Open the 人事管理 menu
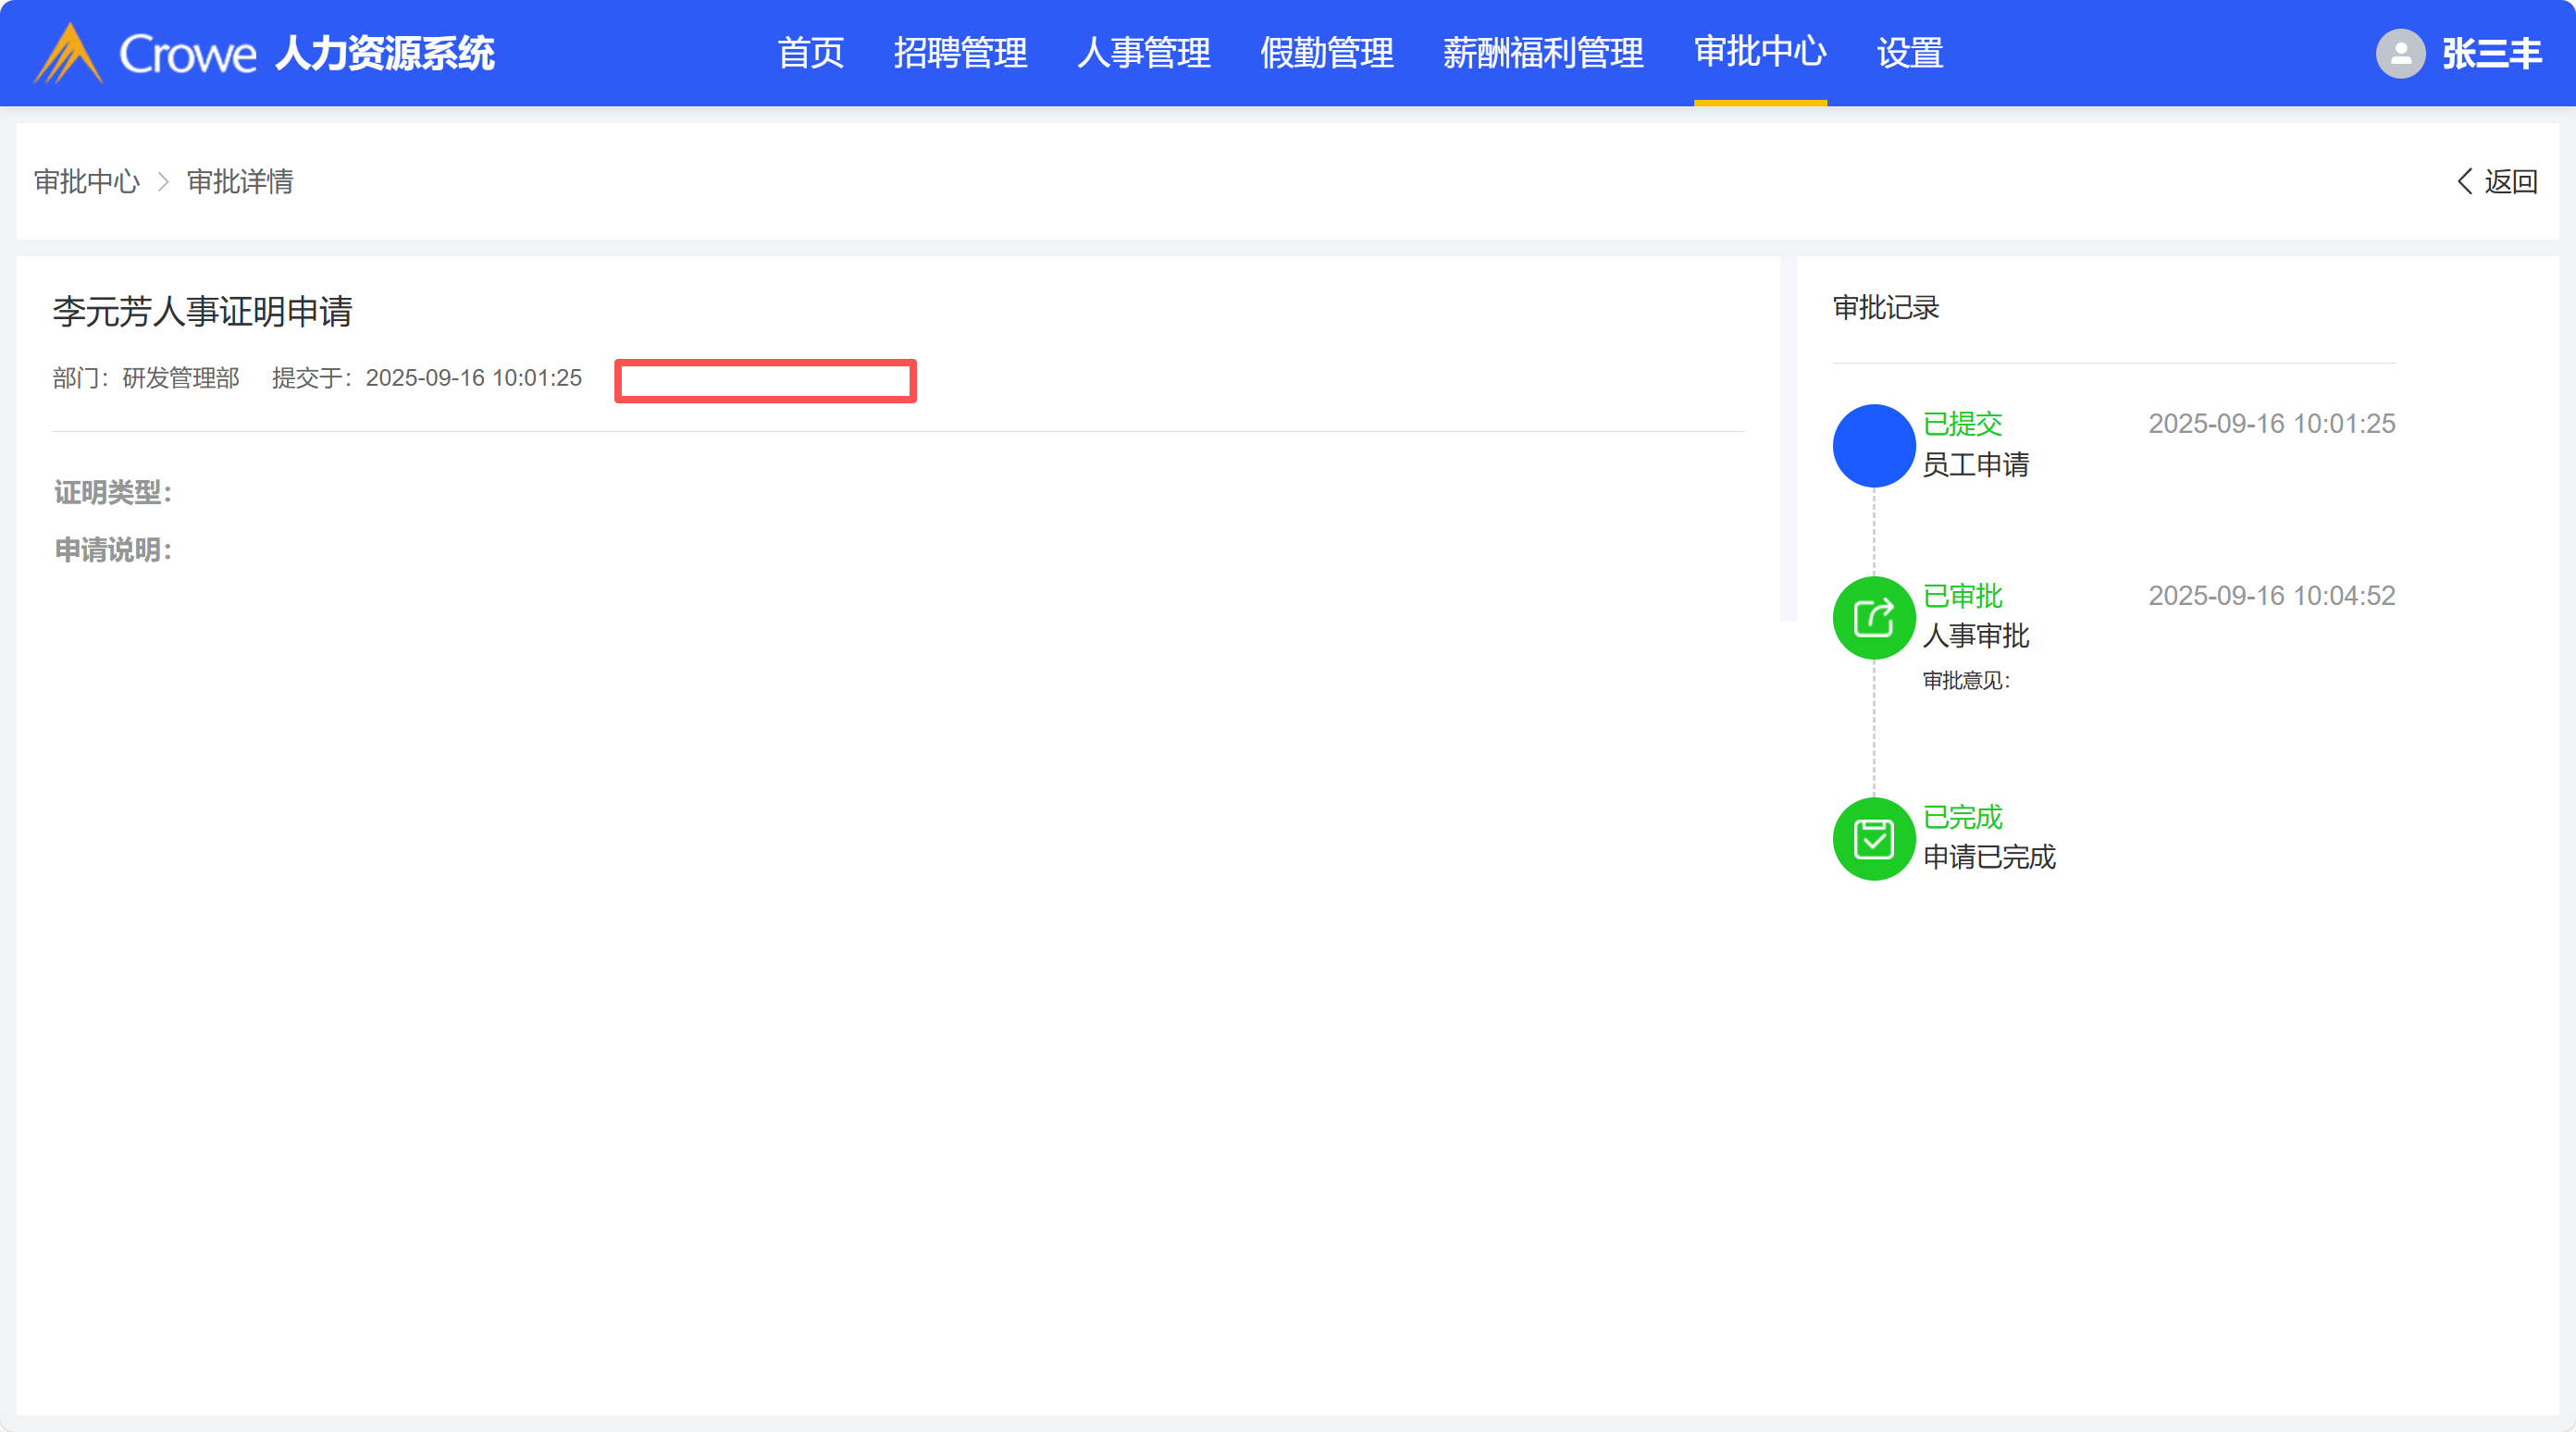This screenshot has width=2576, height=1432. click(1143, 53)
